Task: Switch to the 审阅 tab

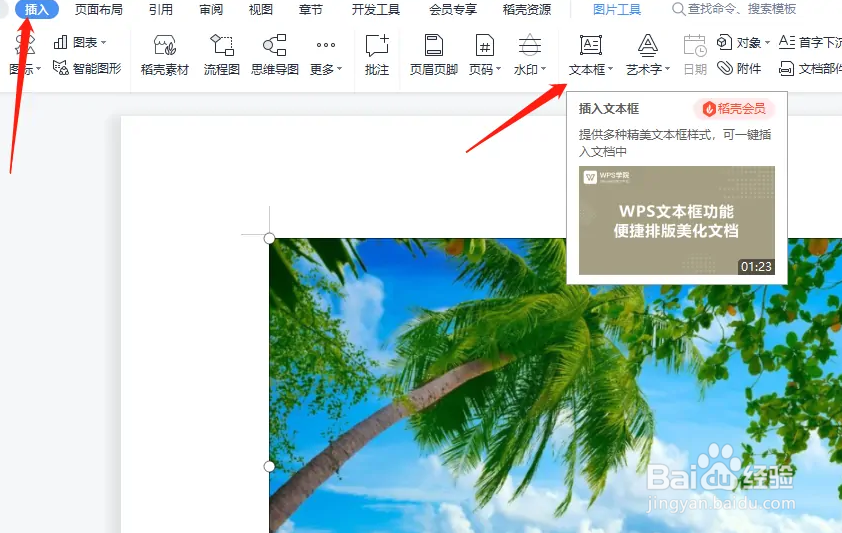Action: [x=210, y=10]
